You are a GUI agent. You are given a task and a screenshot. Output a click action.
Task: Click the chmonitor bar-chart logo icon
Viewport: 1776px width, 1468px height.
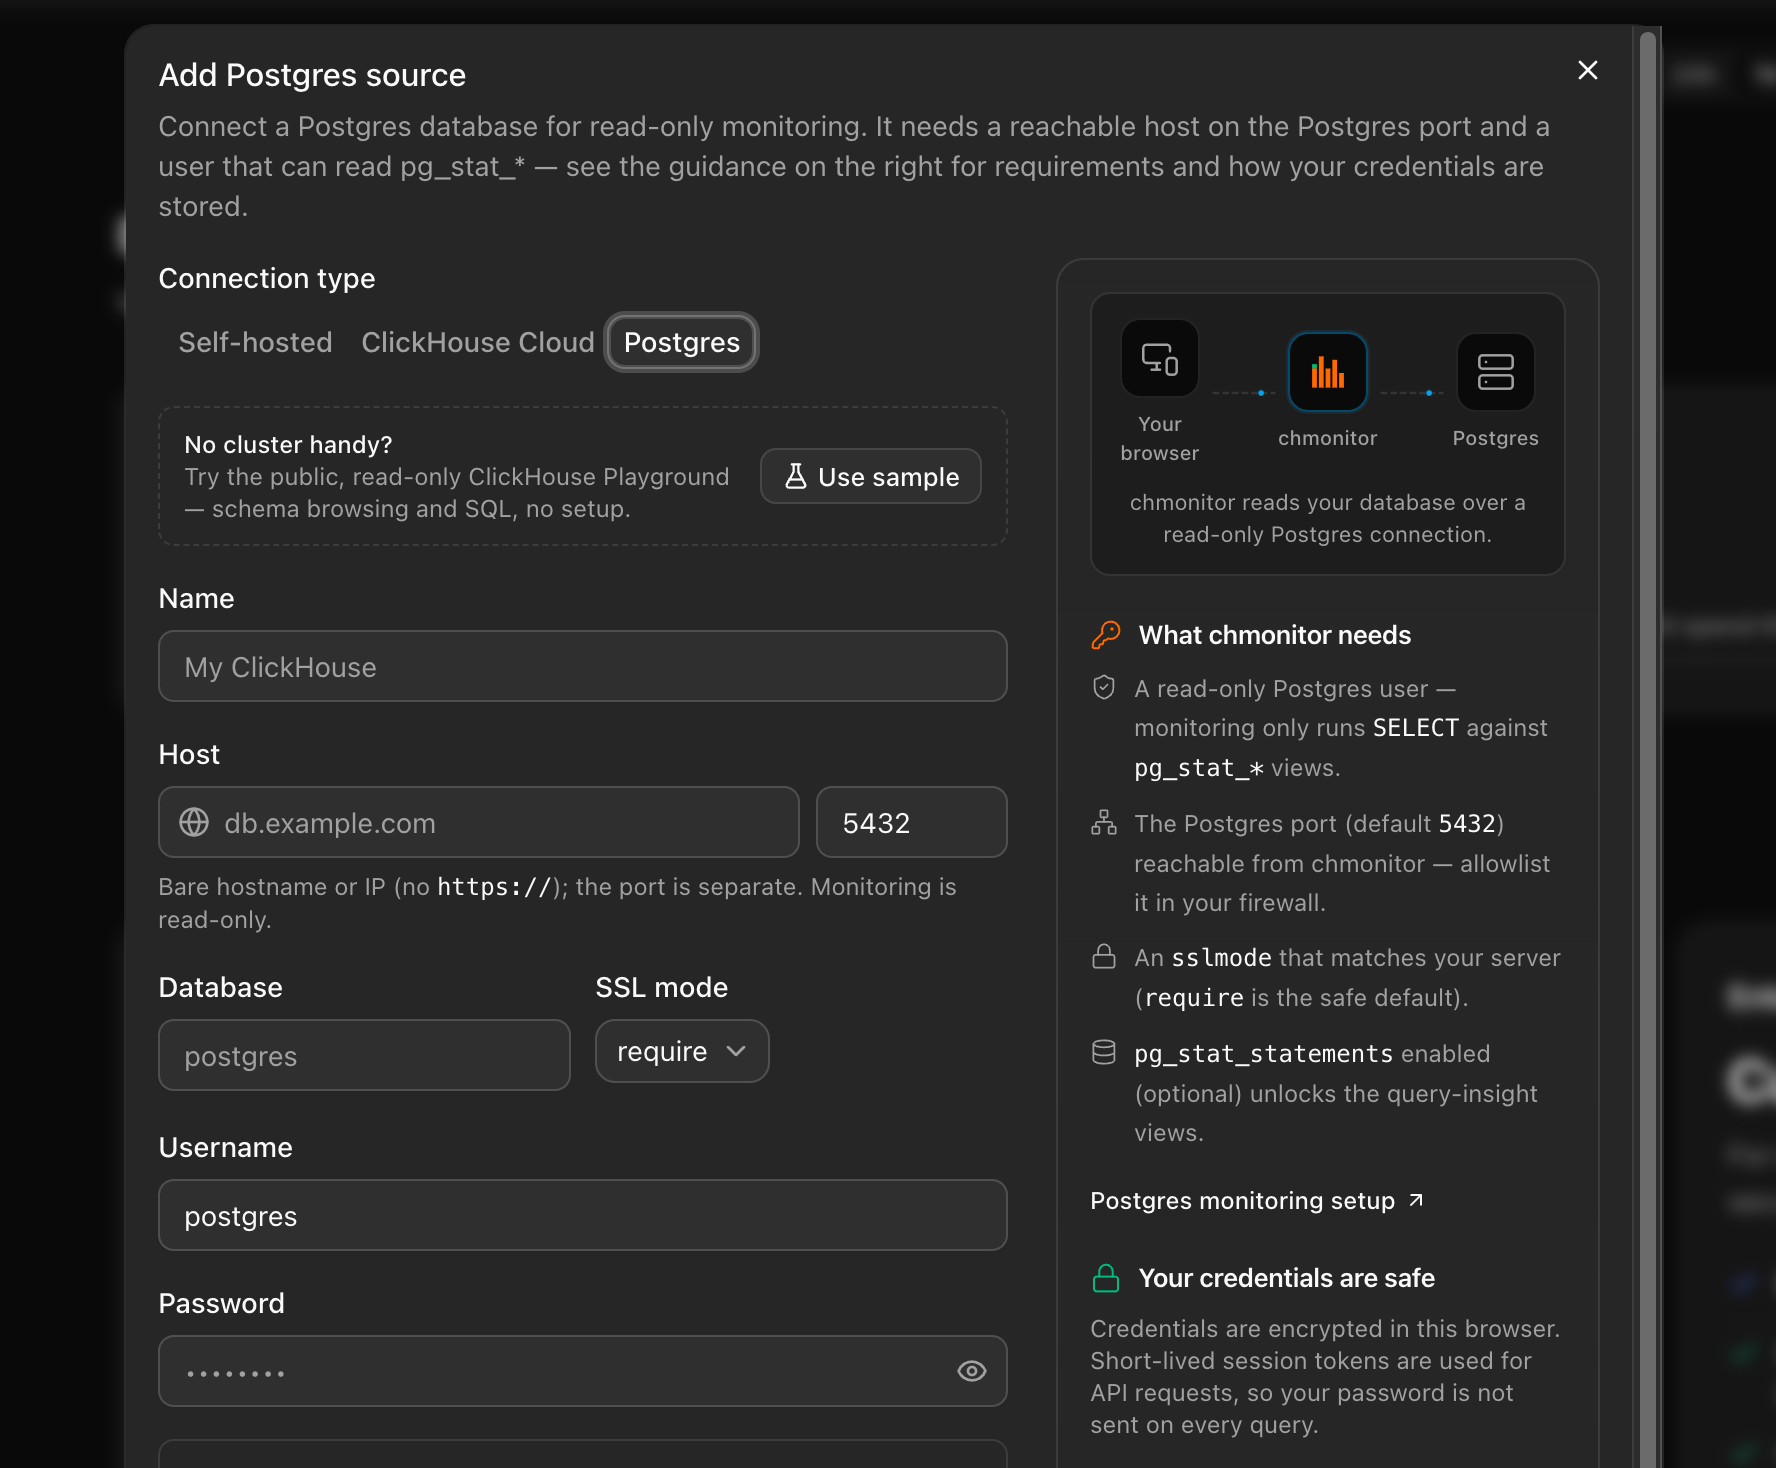coord(1328,372)
